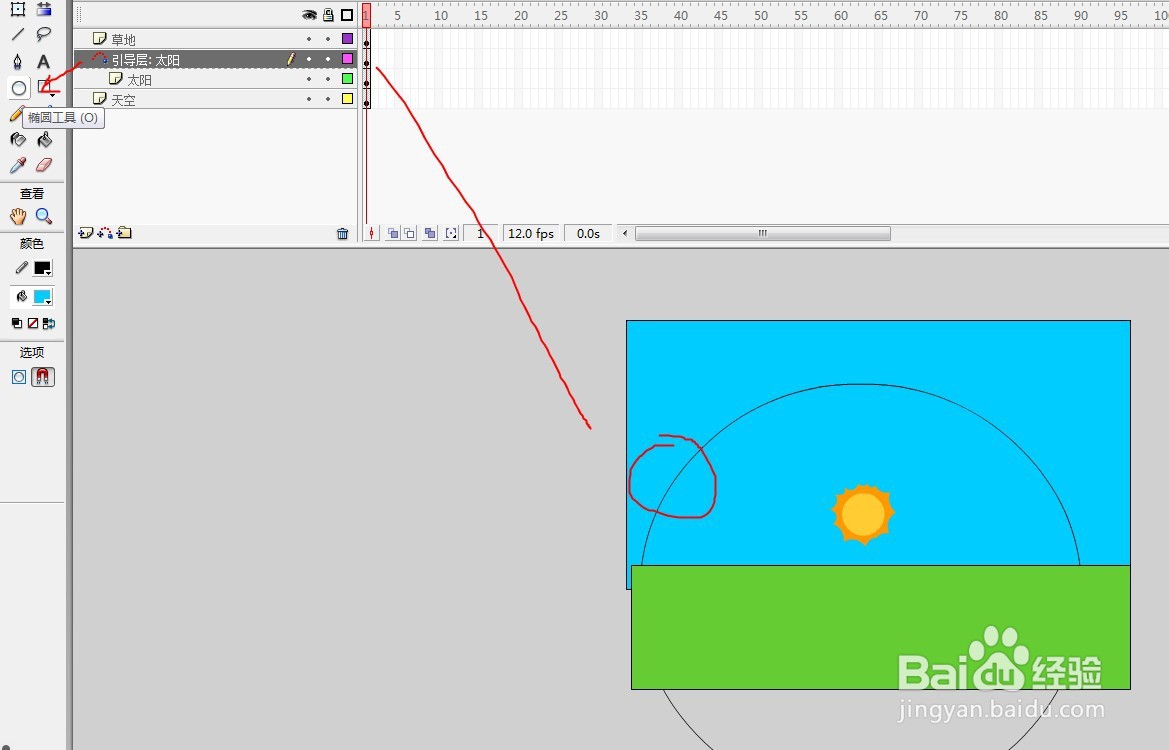This screenshot has width=1169, height=750.
Task: Open Modify Onion Markers menu
Action: [451, 233]
